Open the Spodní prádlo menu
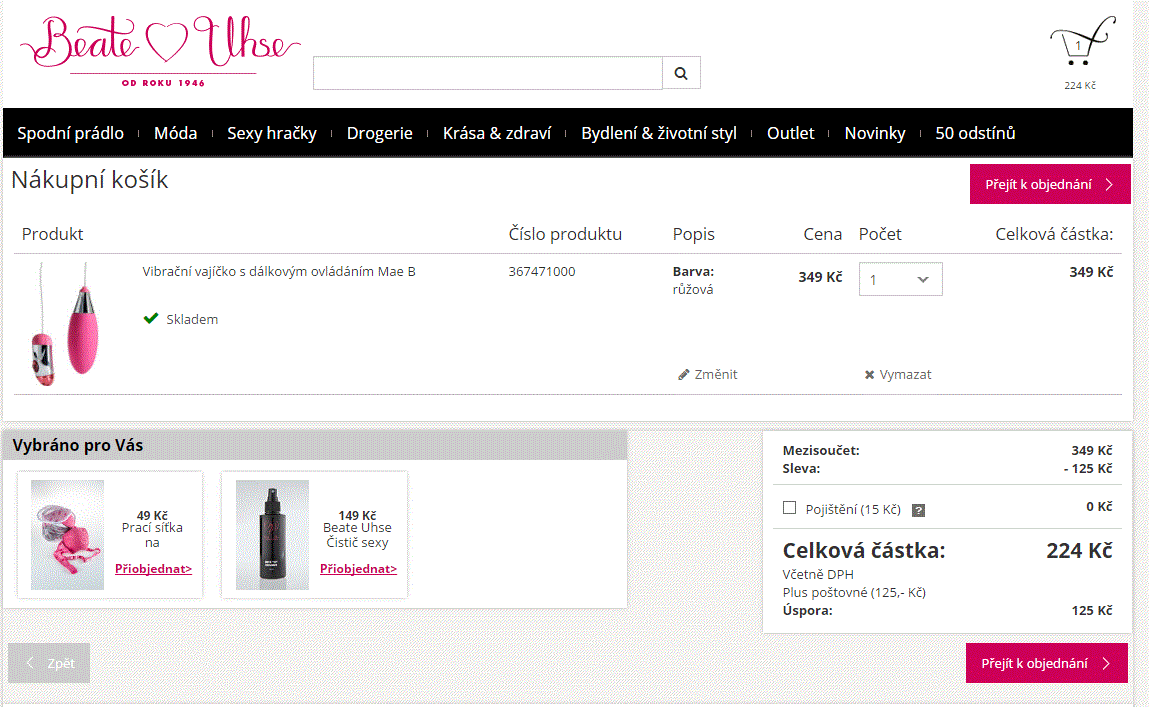The image size is (1149, 707). pyautogui.click(x=70, y=133)
